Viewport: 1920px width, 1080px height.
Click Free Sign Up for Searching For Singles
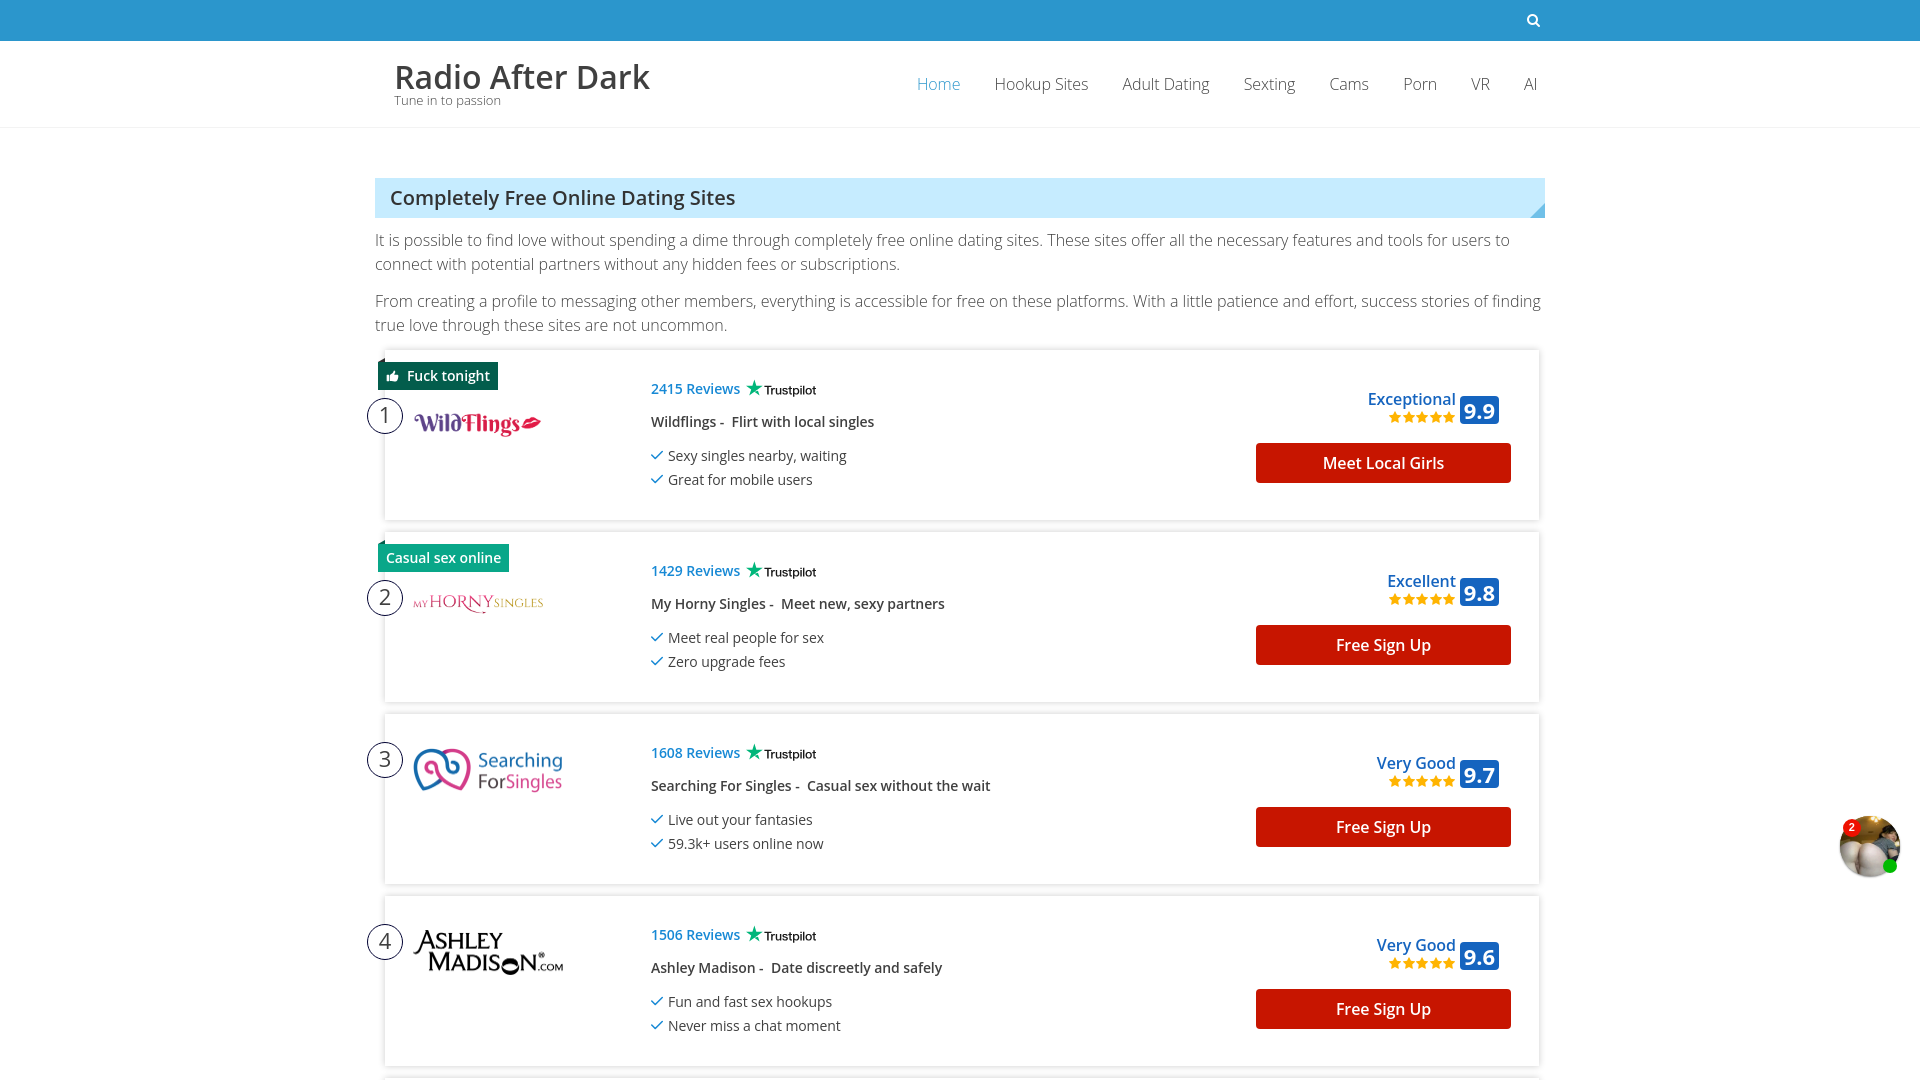point(1383,827)
